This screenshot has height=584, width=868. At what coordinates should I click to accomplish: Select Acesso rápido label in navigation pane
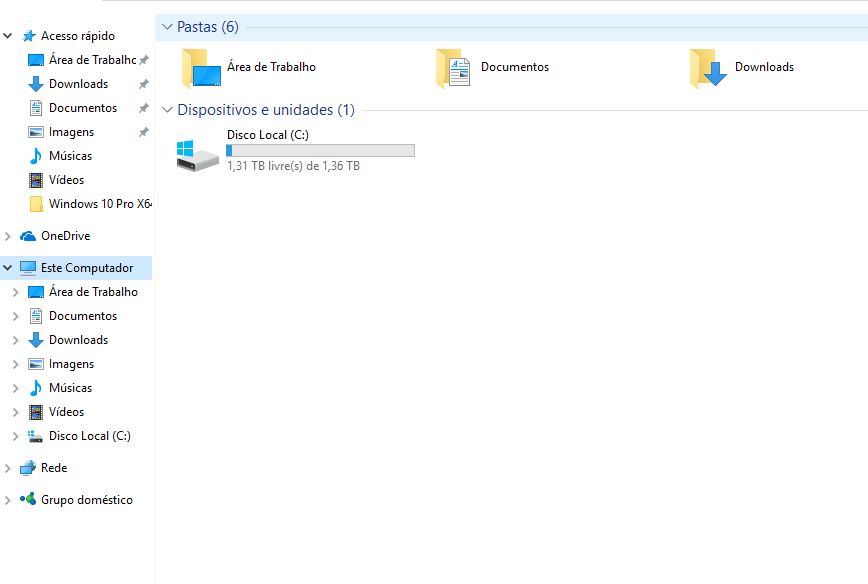point(78,36)
